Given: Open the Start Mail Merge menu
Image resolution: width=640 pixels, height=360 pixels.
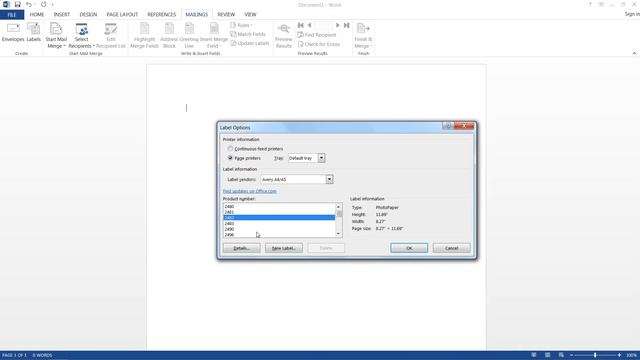Looking at the screenshot, I should [56, 36].
